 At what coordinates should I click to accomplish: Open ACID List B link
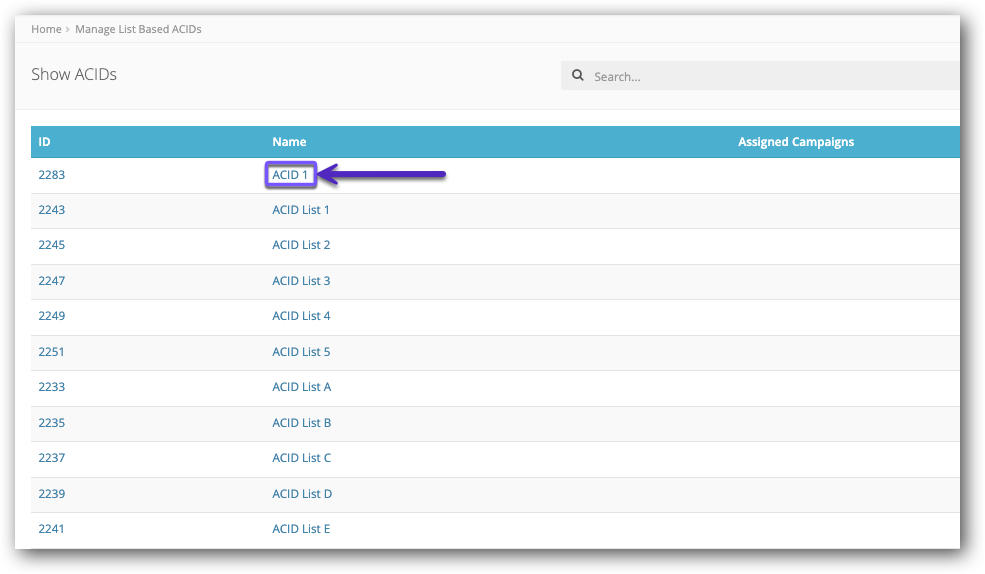(x=301, y=423)
